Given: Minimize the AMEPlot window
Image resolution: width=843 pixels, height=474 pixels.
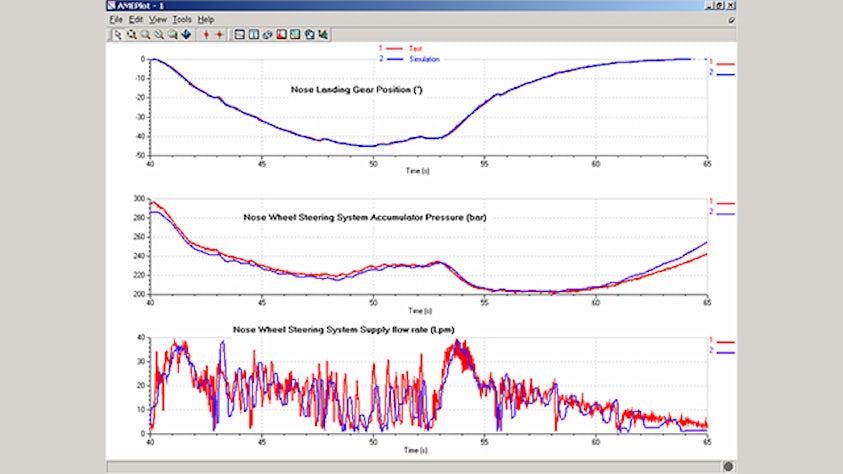Looking at the screenshot, I should [710, 5].
